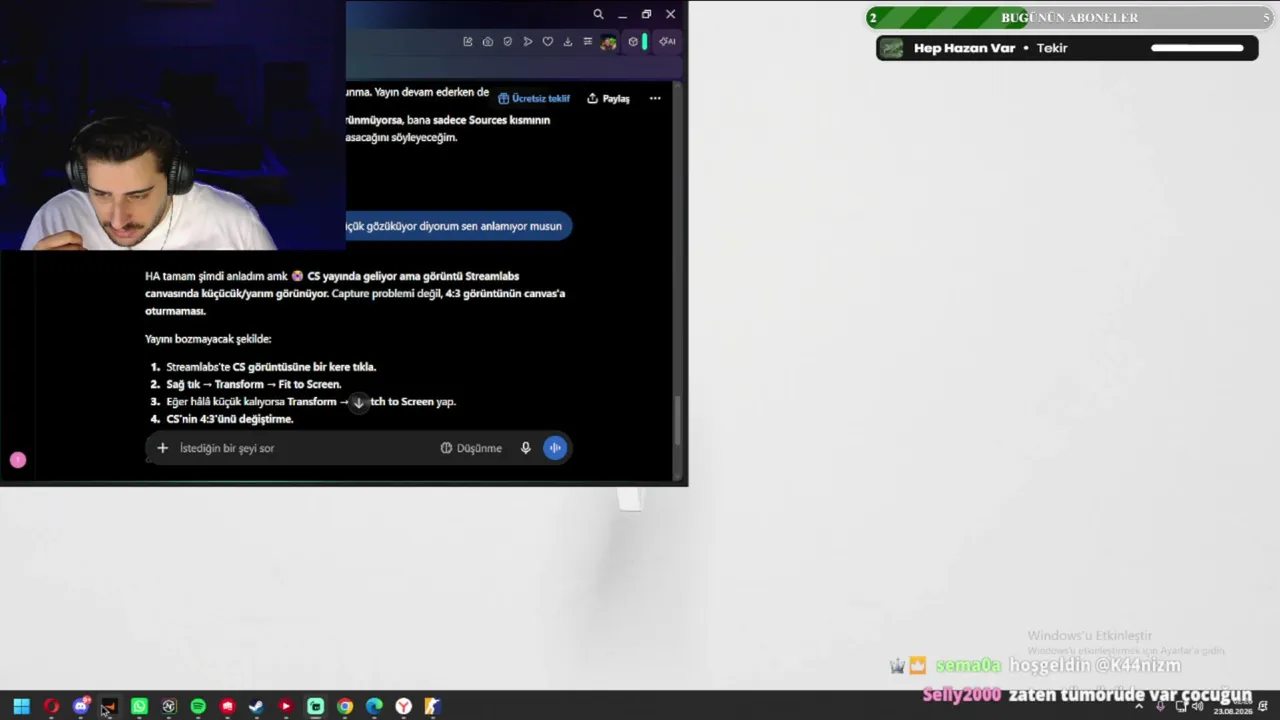Click the 'Yayını bozmayacak şekilde:' line
The height and width of the screenshot is (720, 1280).
[208, 339]
